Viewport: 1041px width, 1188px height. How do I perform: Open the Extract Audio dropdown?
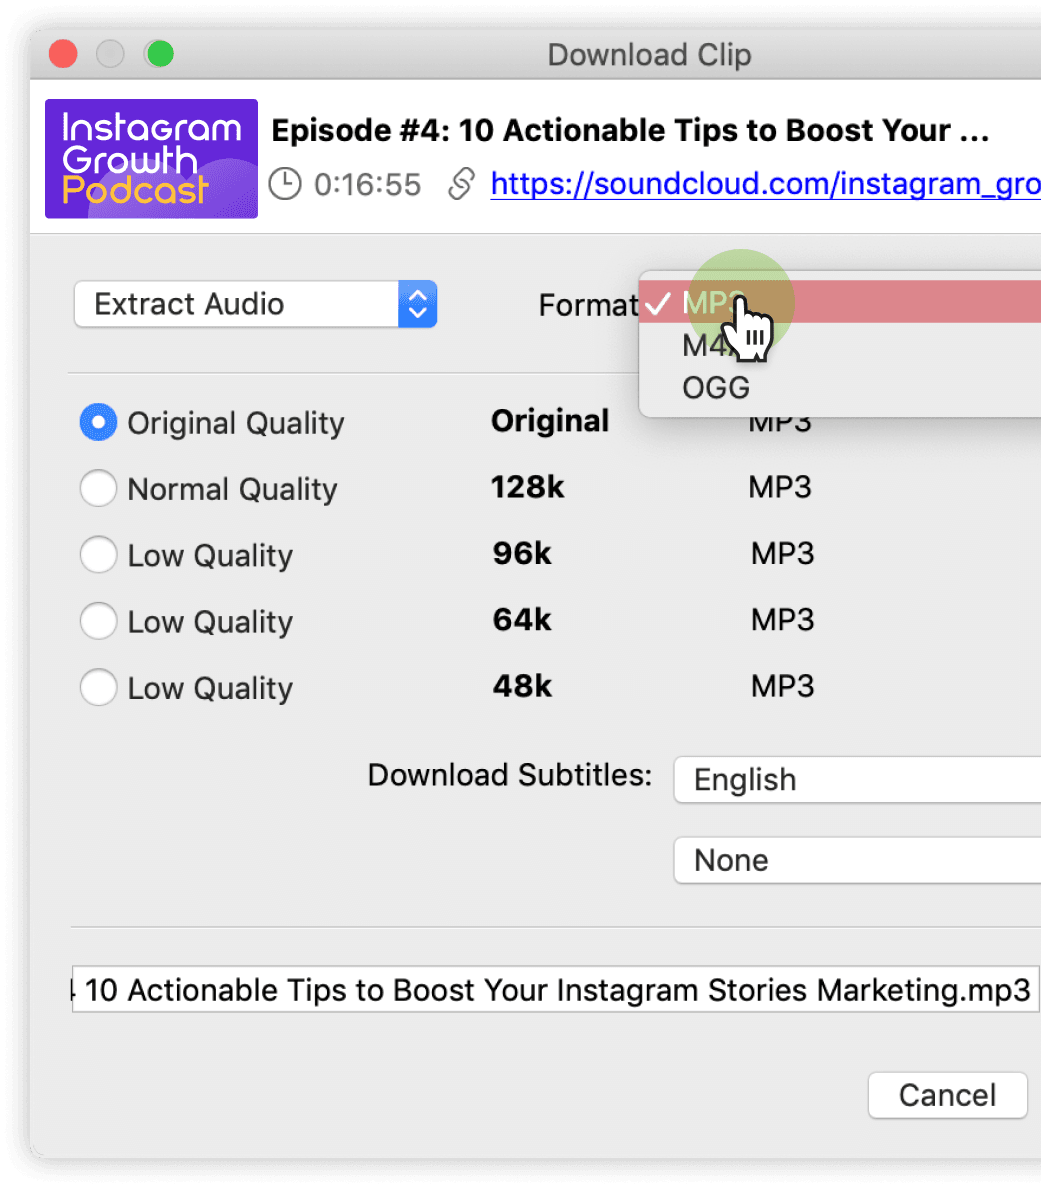click(x=255, y=304)
